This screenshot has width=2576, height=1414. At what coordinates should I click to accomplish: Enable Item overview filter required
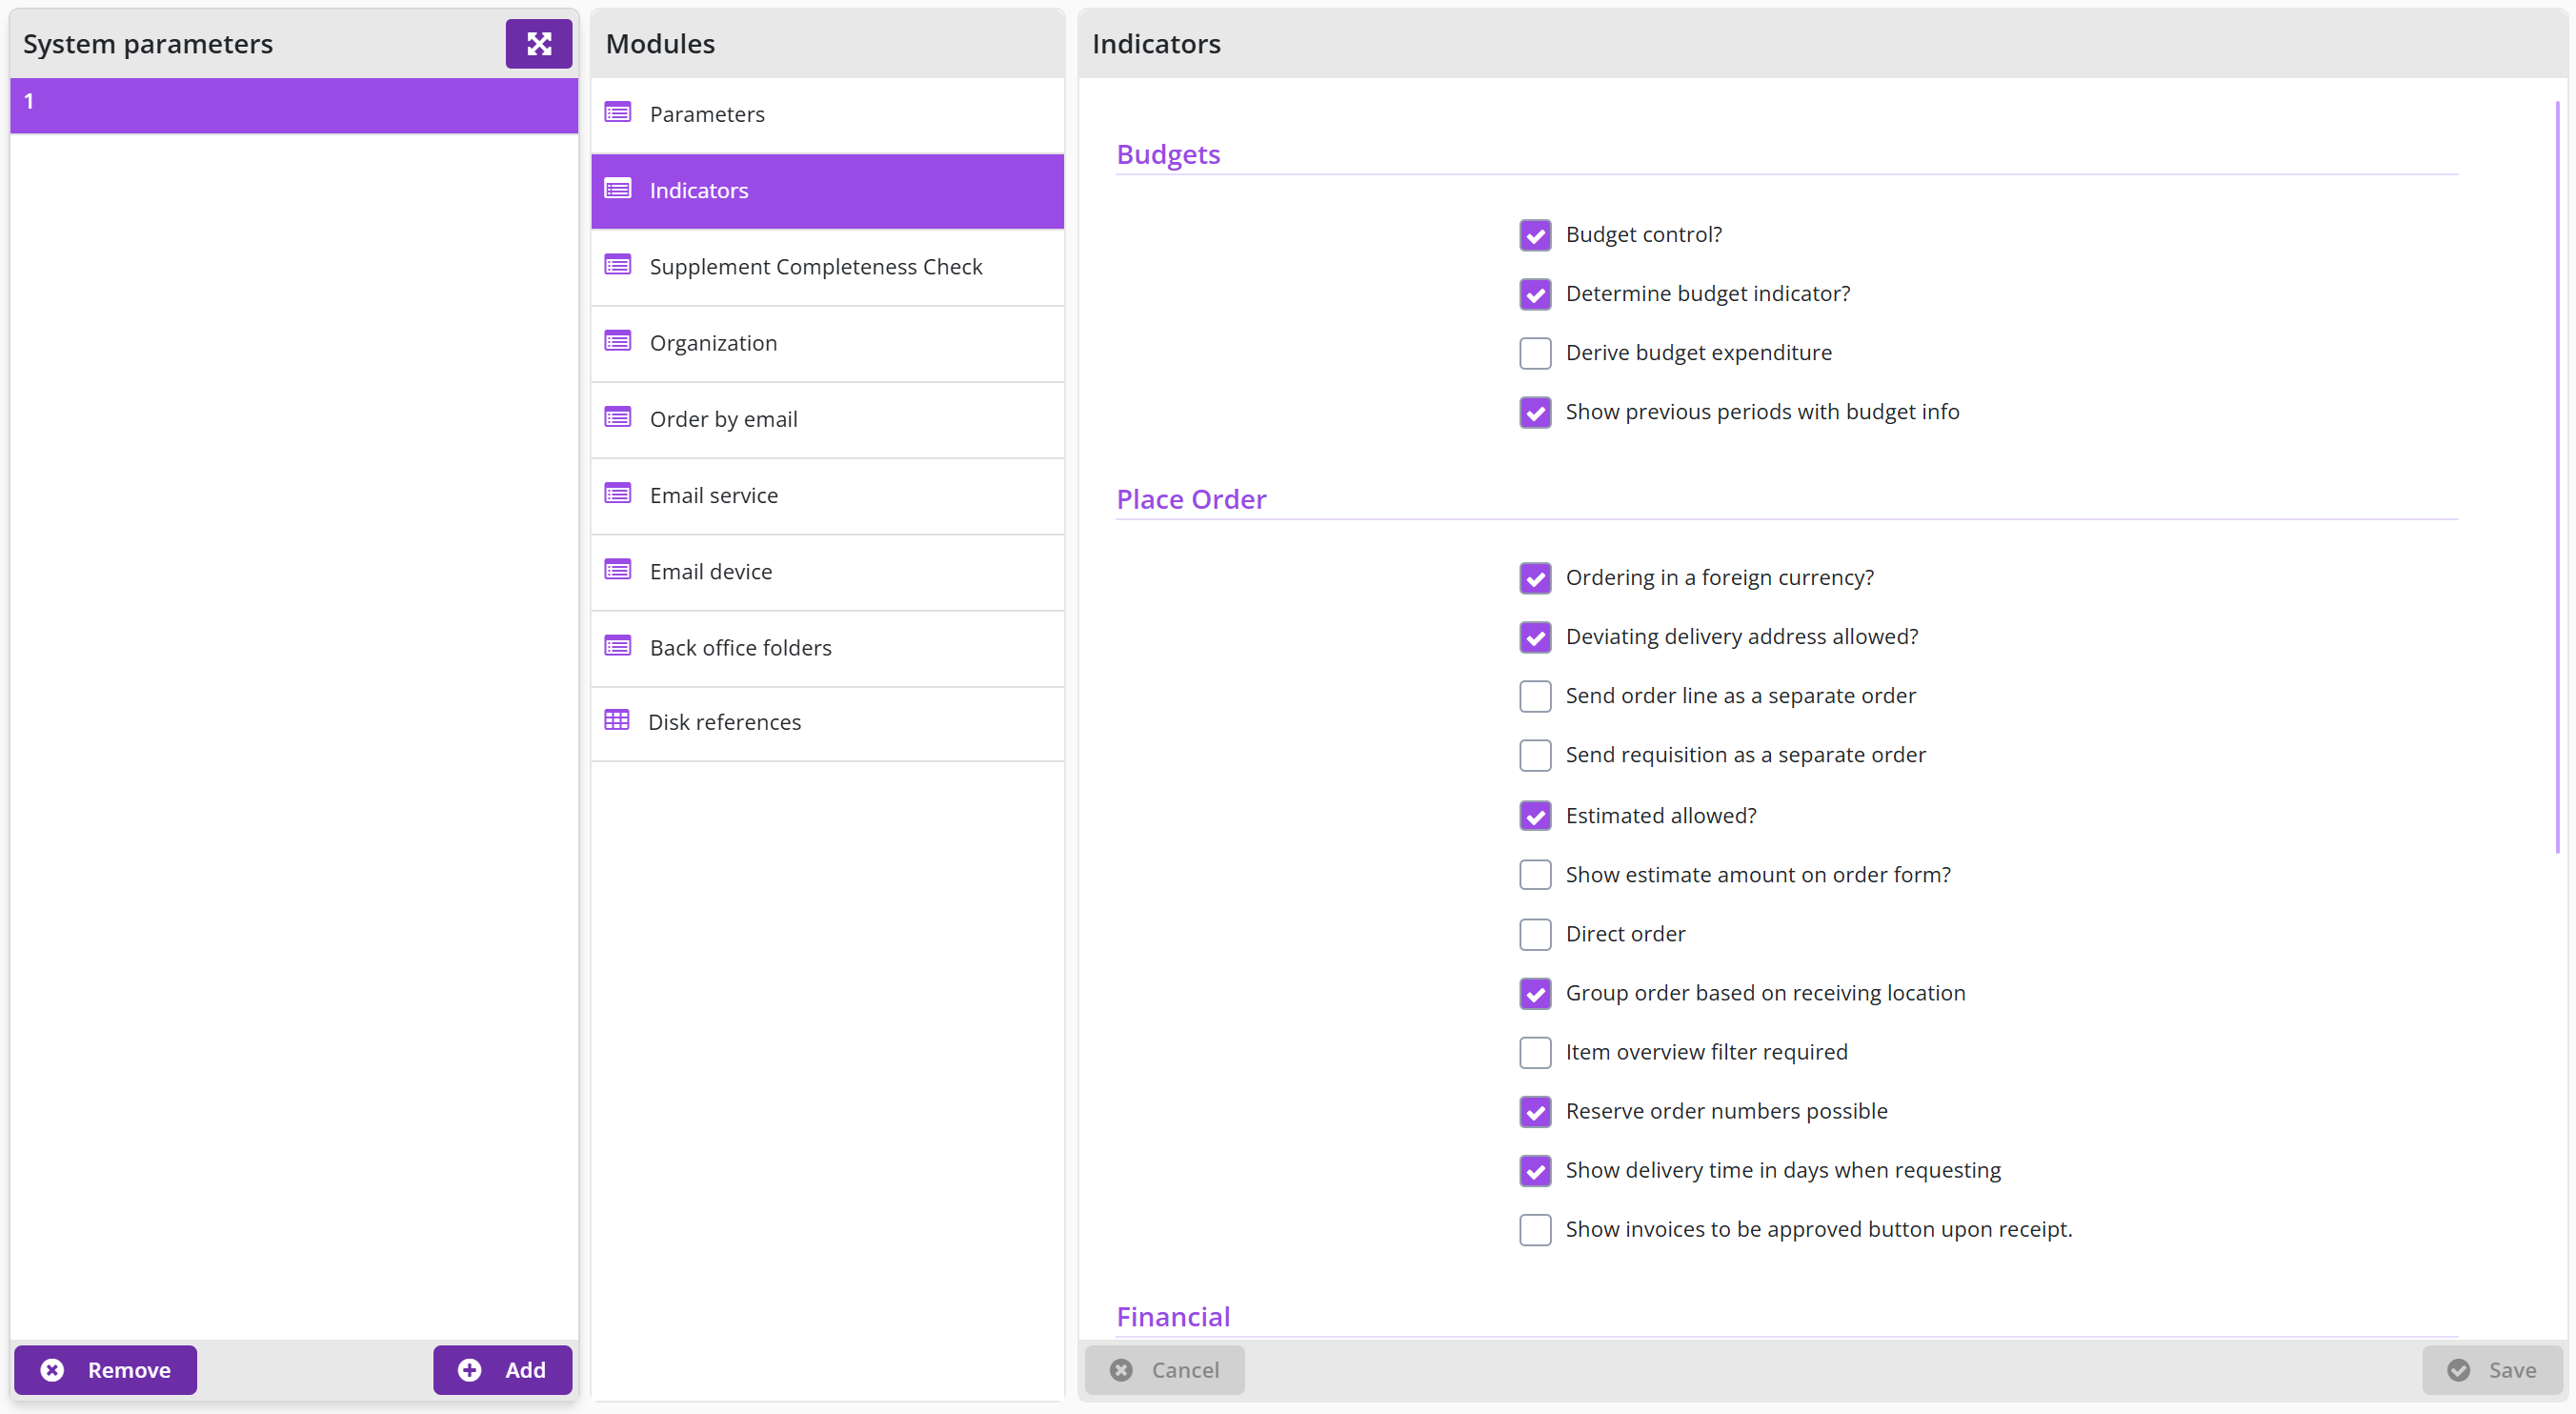click(1535, 1052)
